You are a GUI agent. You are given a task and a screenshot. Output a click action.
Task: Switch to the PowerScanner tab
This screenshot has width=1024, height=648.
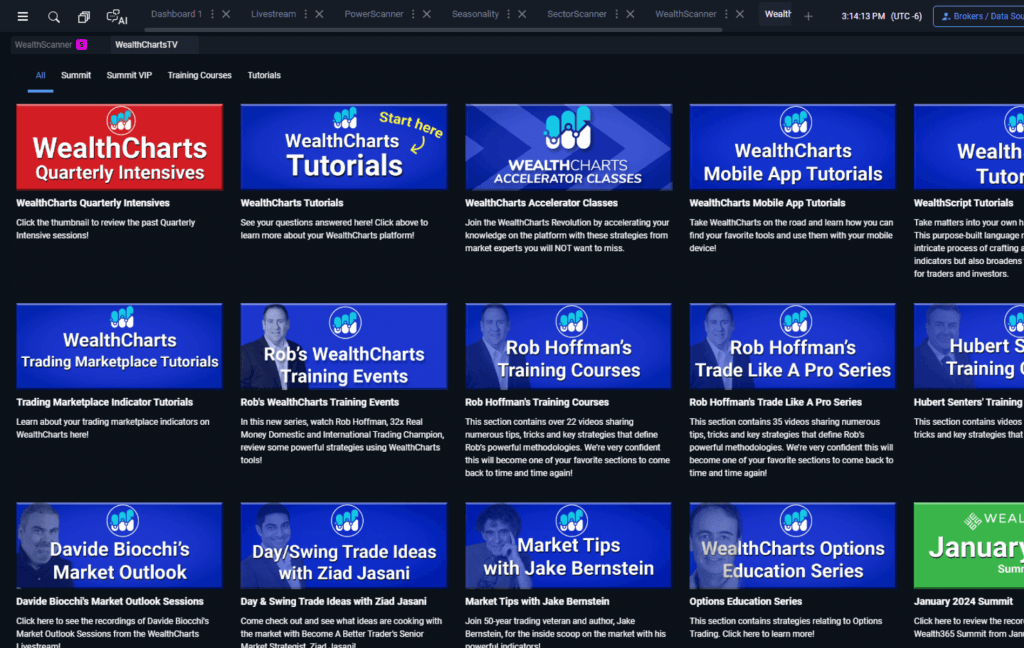point(374,14)
